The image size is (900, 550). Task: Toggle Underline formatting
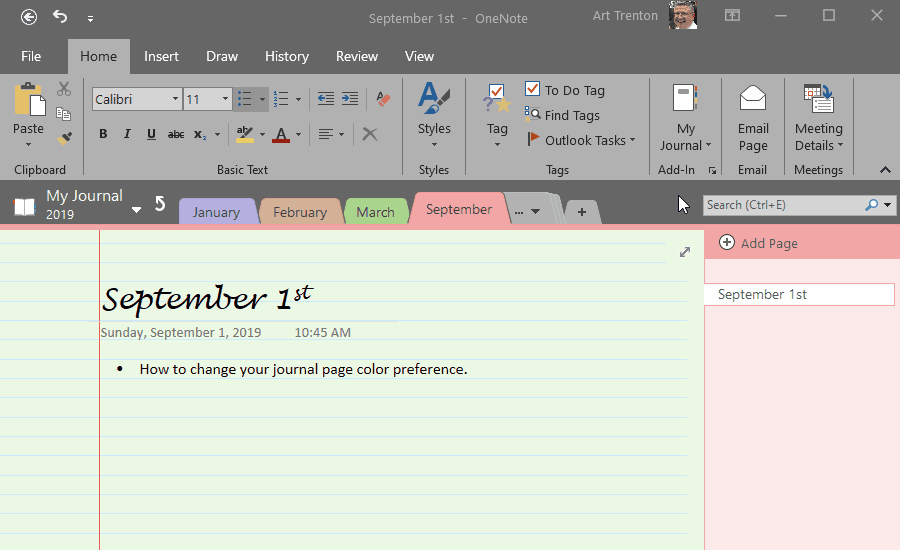tap(151, 134)
